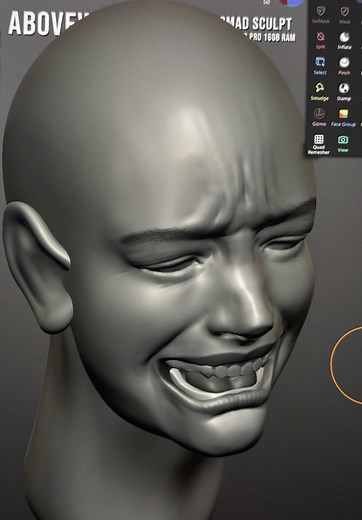Select the Mask tool
The height and width of the screenshot is (520, 362).
tap(344, 15)
